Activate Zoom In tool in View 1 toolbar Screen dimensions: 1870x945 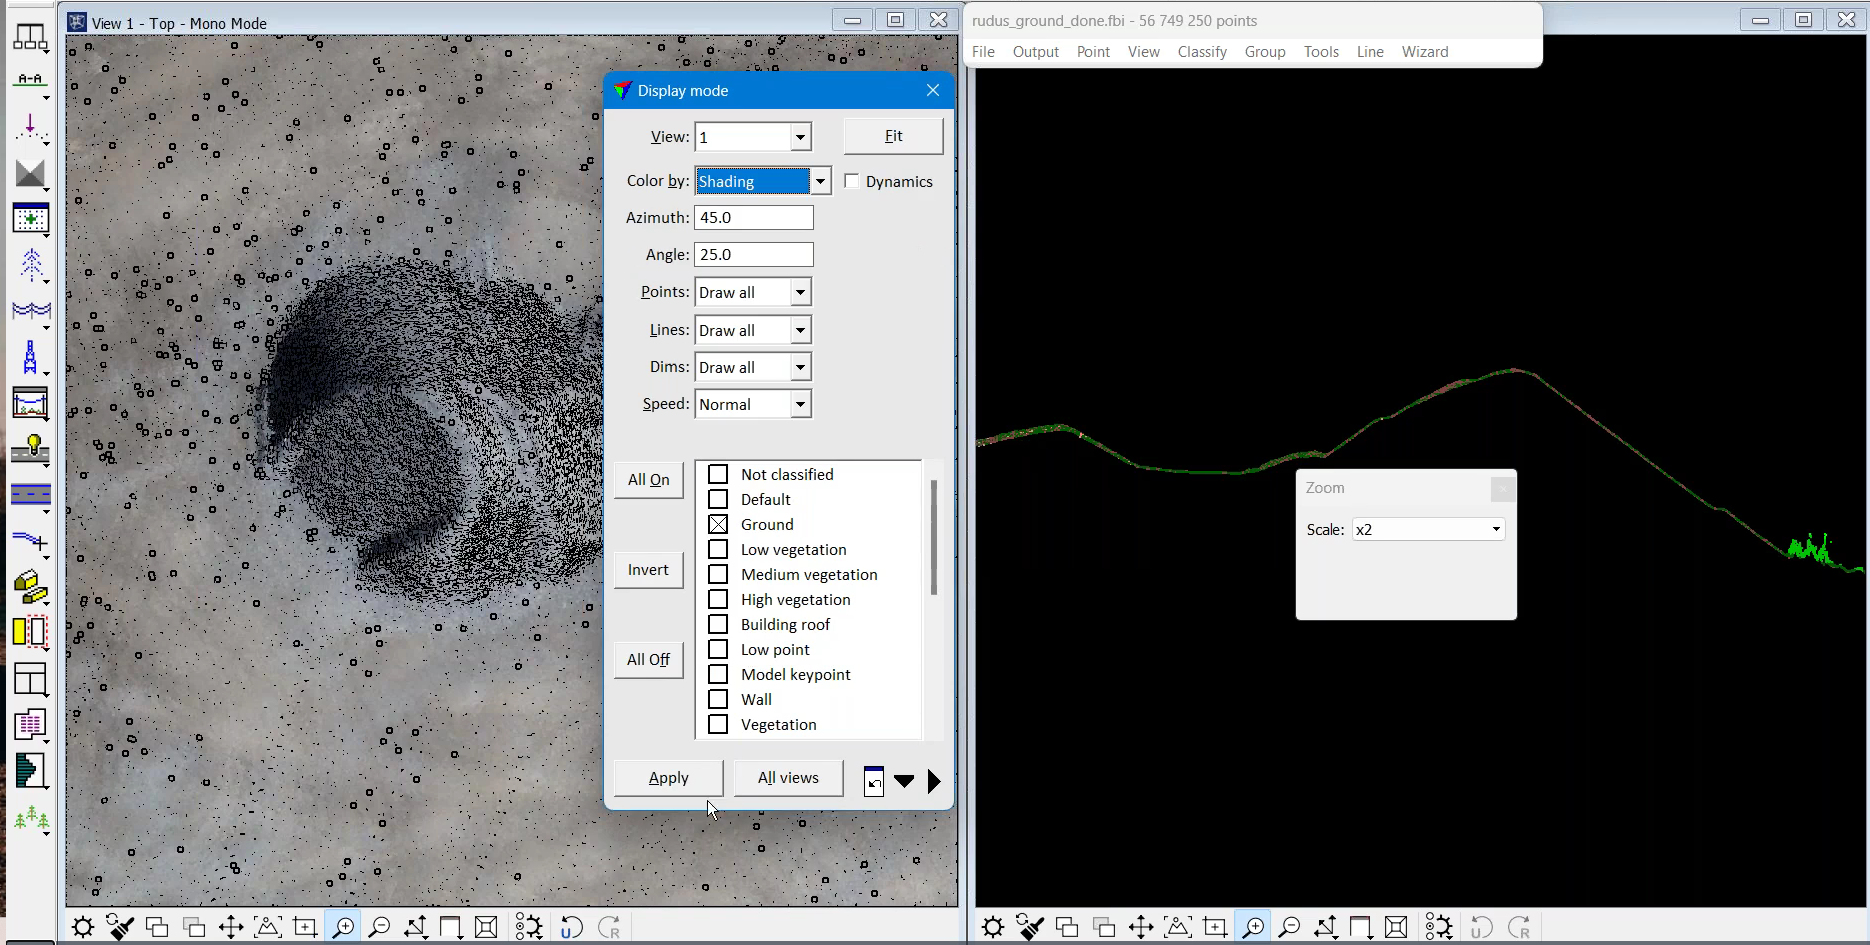click(342, 927)
